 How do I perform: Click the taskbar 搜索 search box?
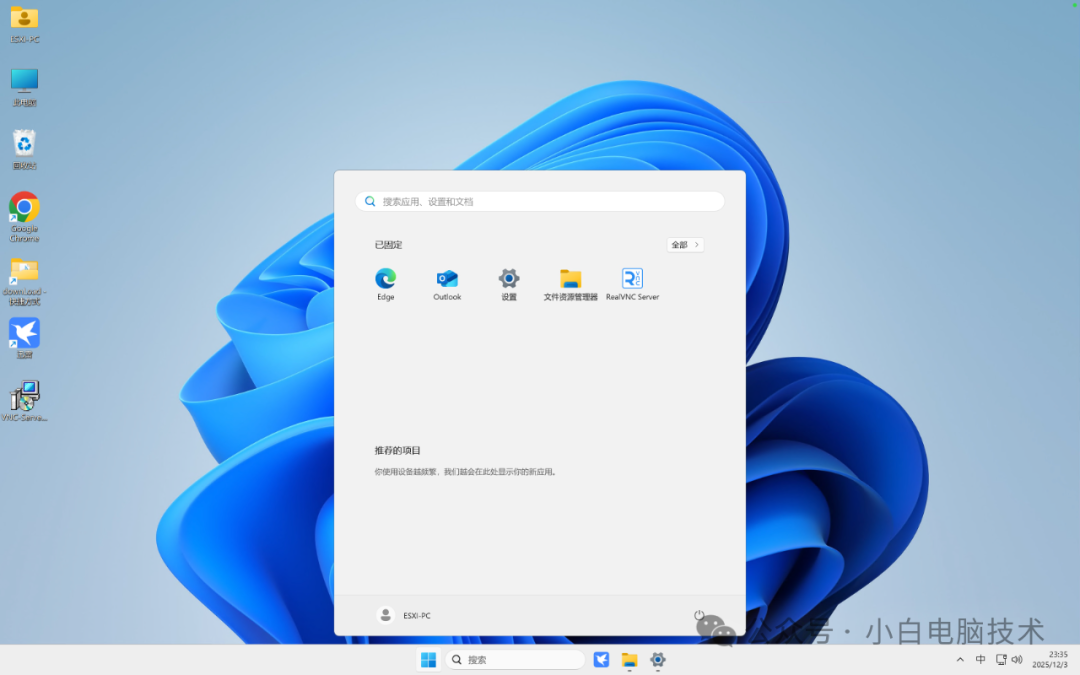click(515, 660)
